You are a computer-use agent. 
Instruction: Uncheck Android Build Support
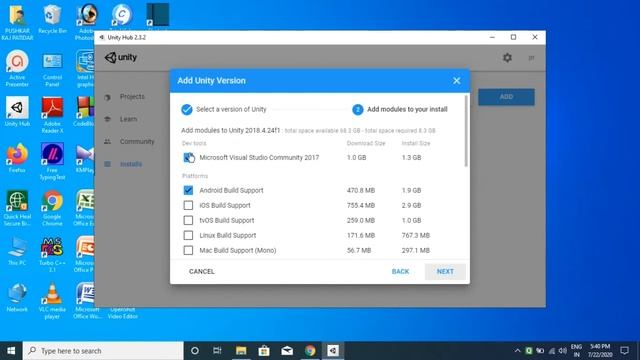(188, 190)
